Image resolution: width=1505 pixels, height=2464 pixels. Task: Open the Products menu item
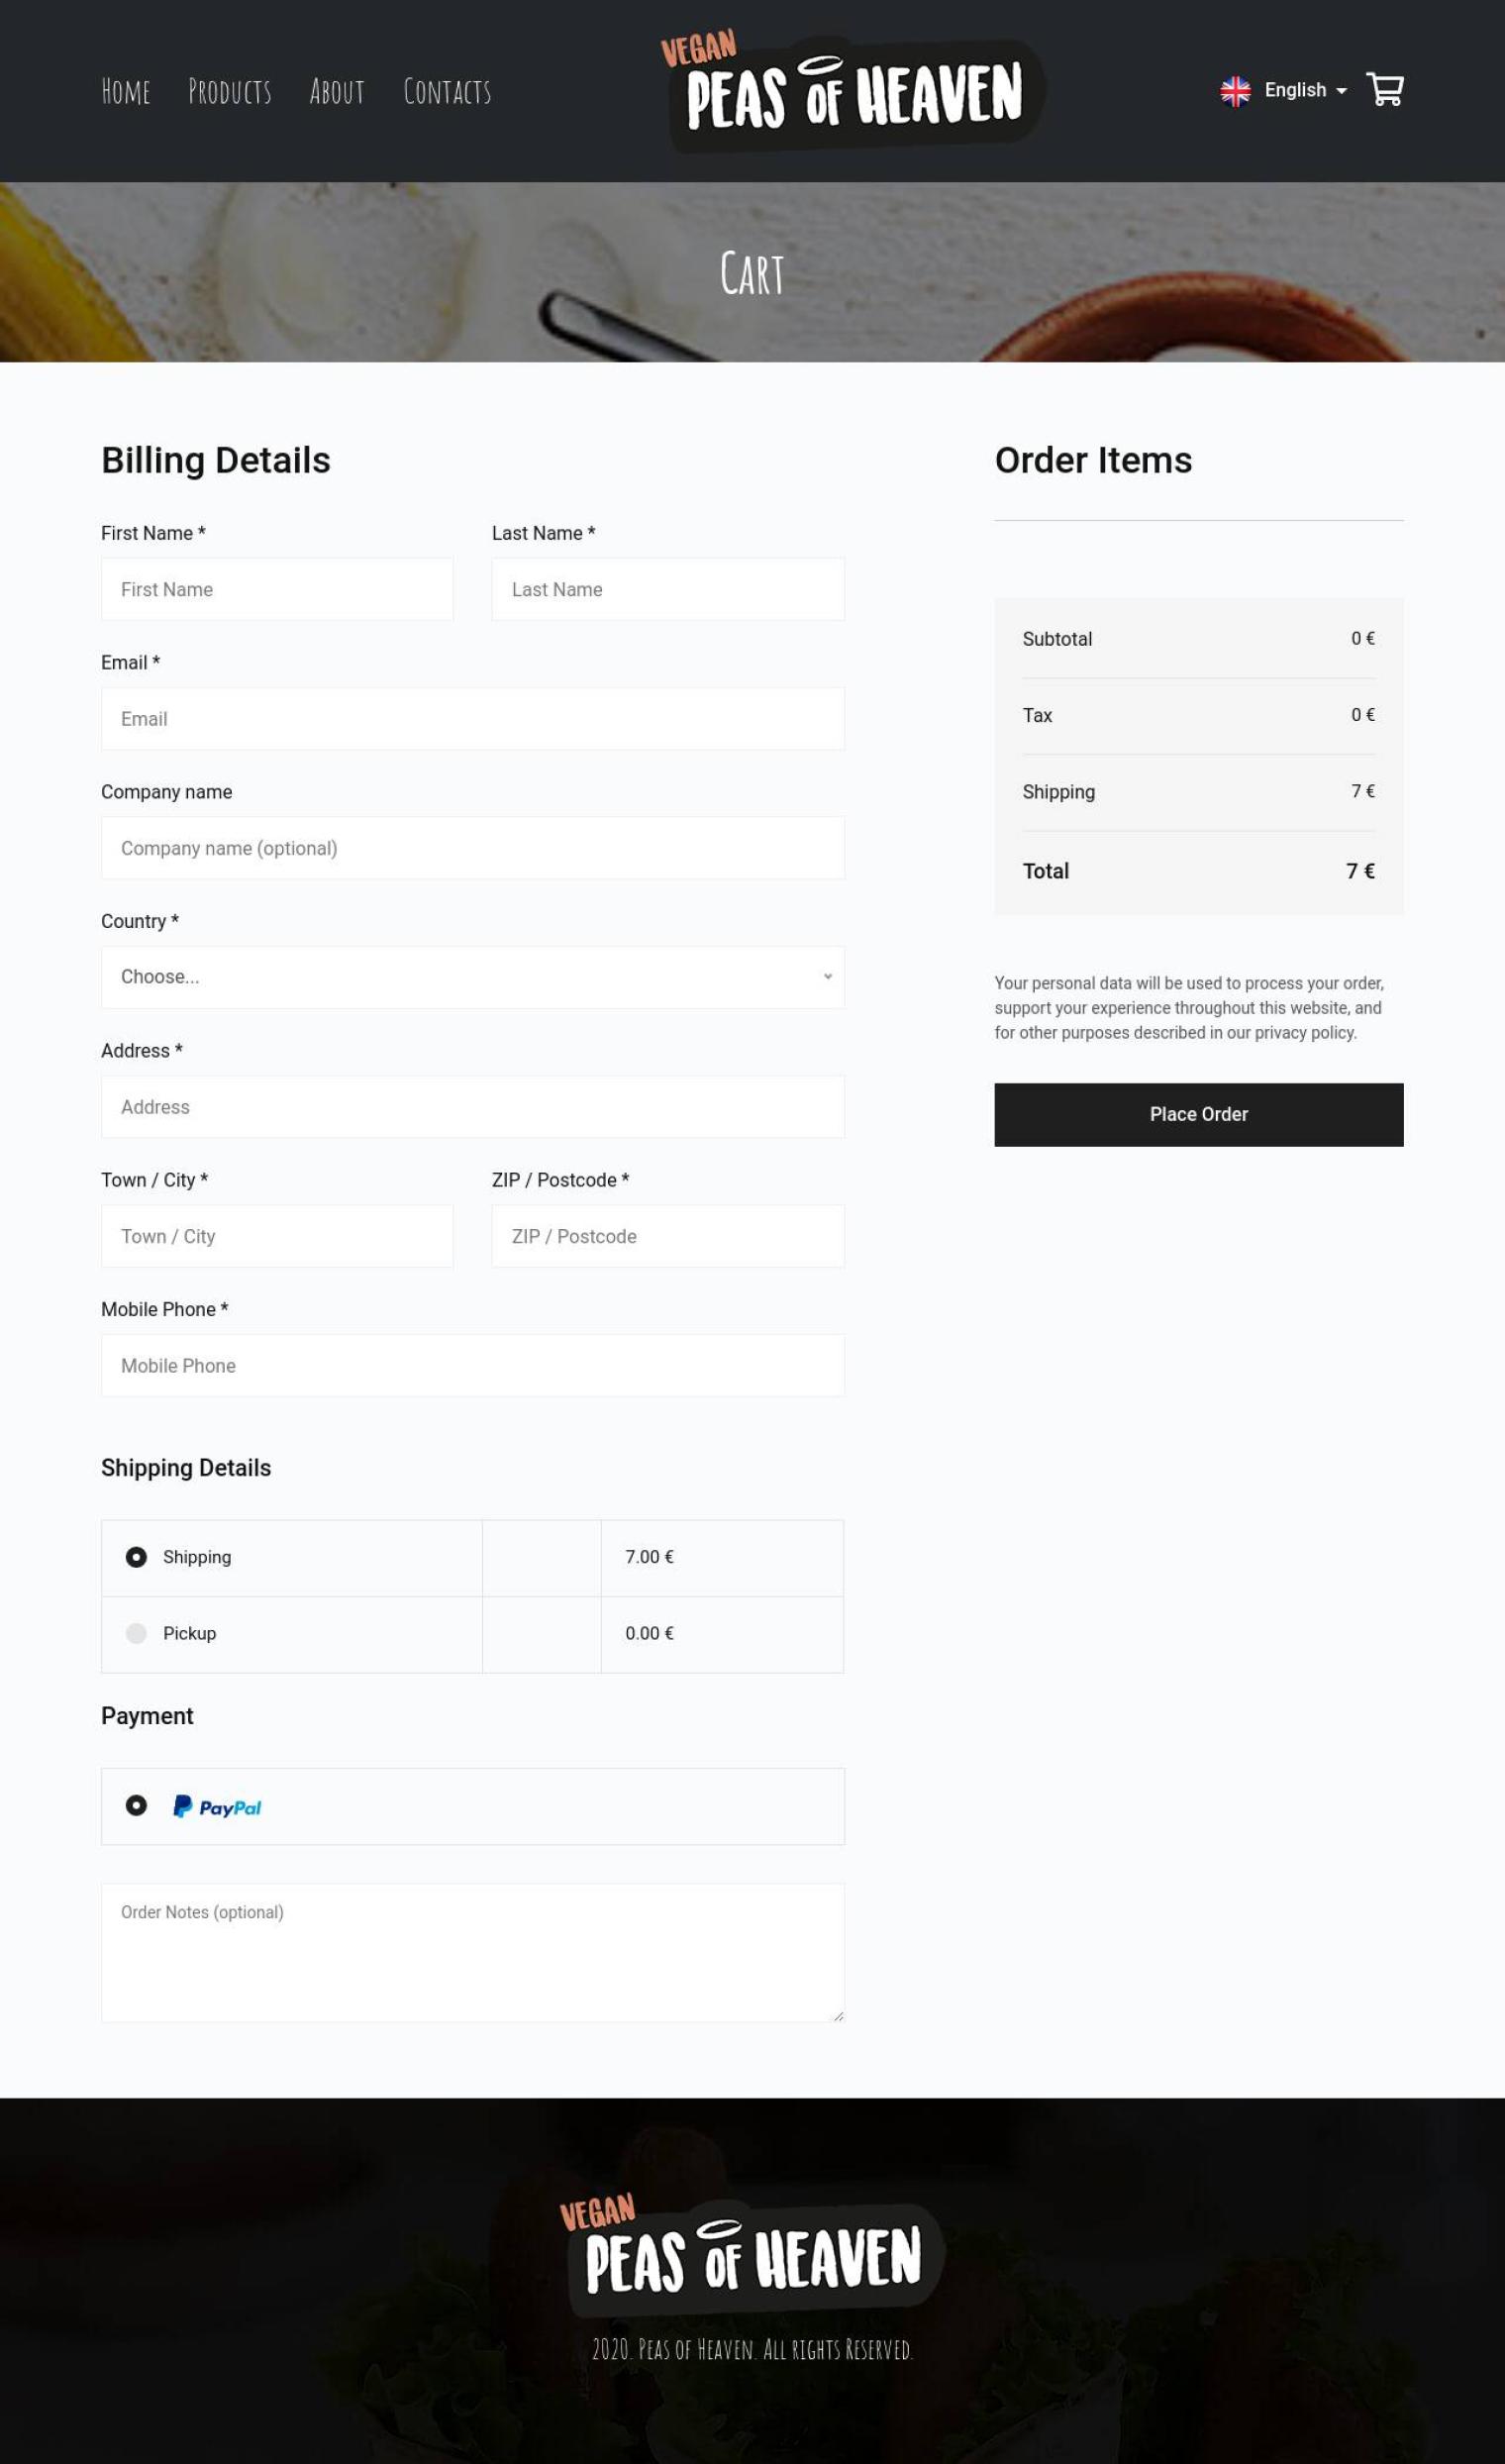click(230, 92)
